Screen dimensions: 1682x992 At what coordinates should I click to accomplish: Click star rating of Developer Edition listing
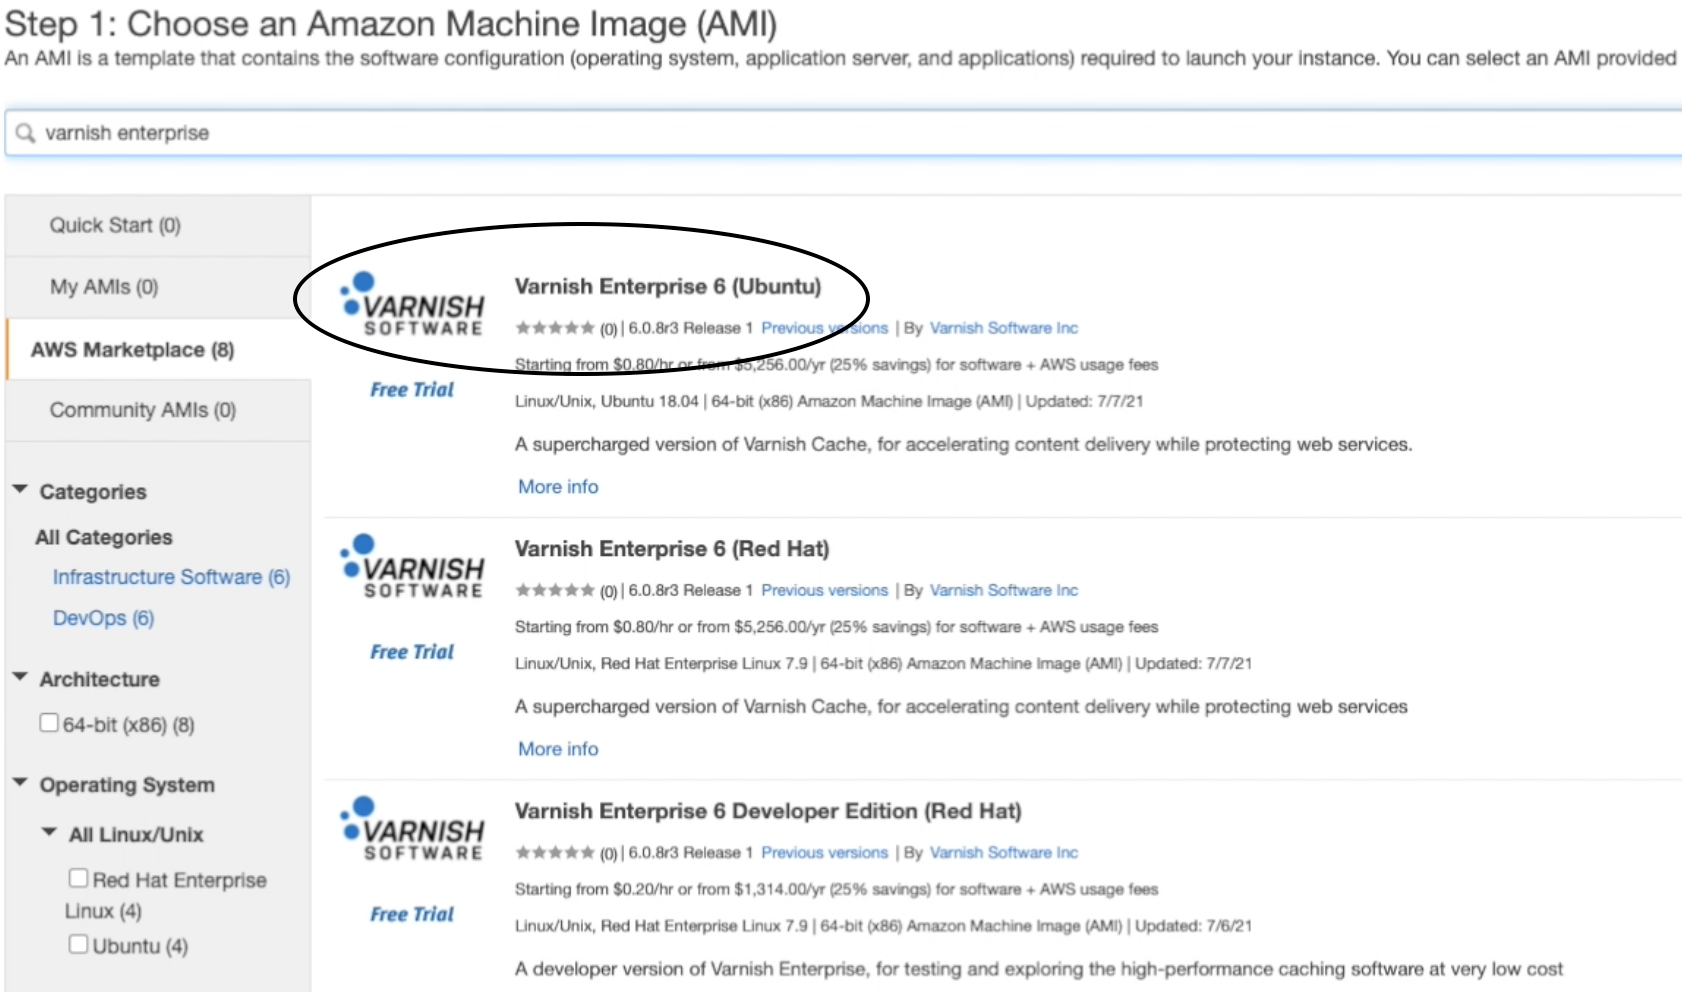[555, 853]
